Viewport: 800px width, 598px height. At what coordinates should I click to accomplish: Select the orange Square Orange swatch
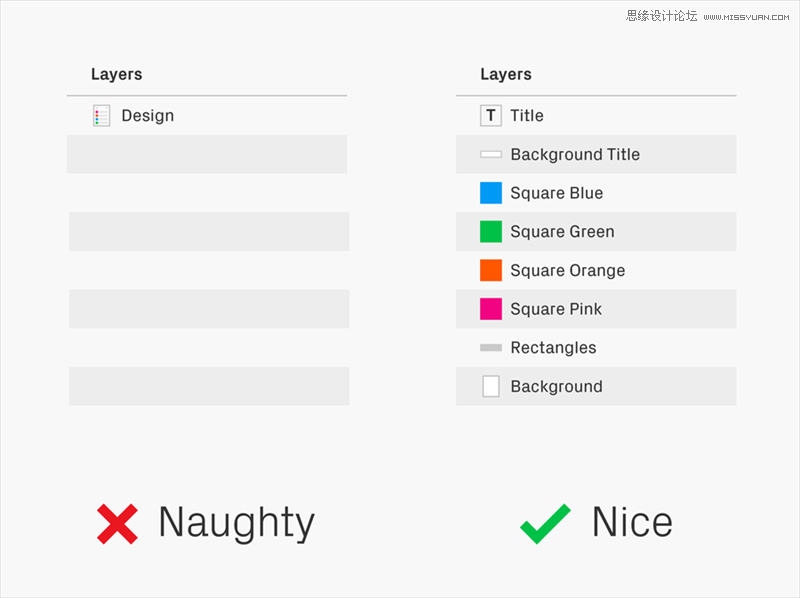pyautogui.click(x=491, y=270)
